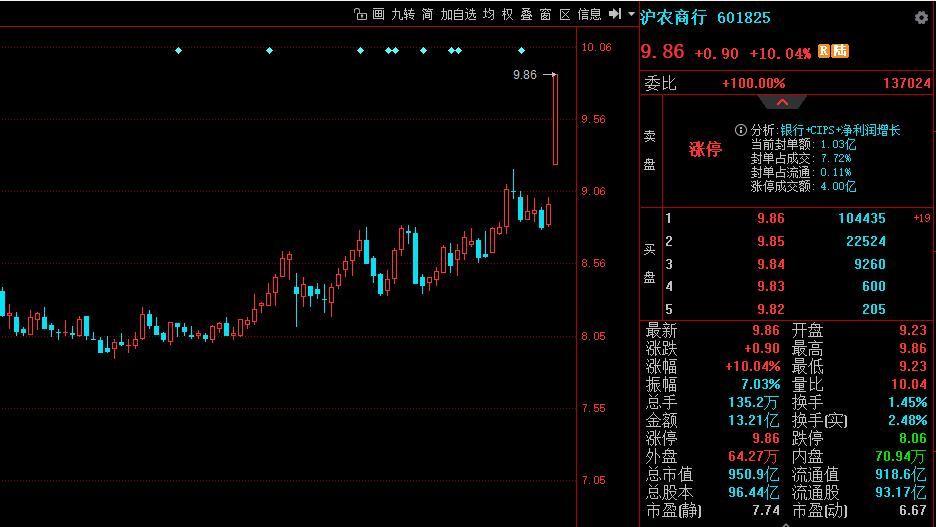Toggle the 九转 indicator
936x527 pixels.
pyautogui.click(x=403, y=14)
